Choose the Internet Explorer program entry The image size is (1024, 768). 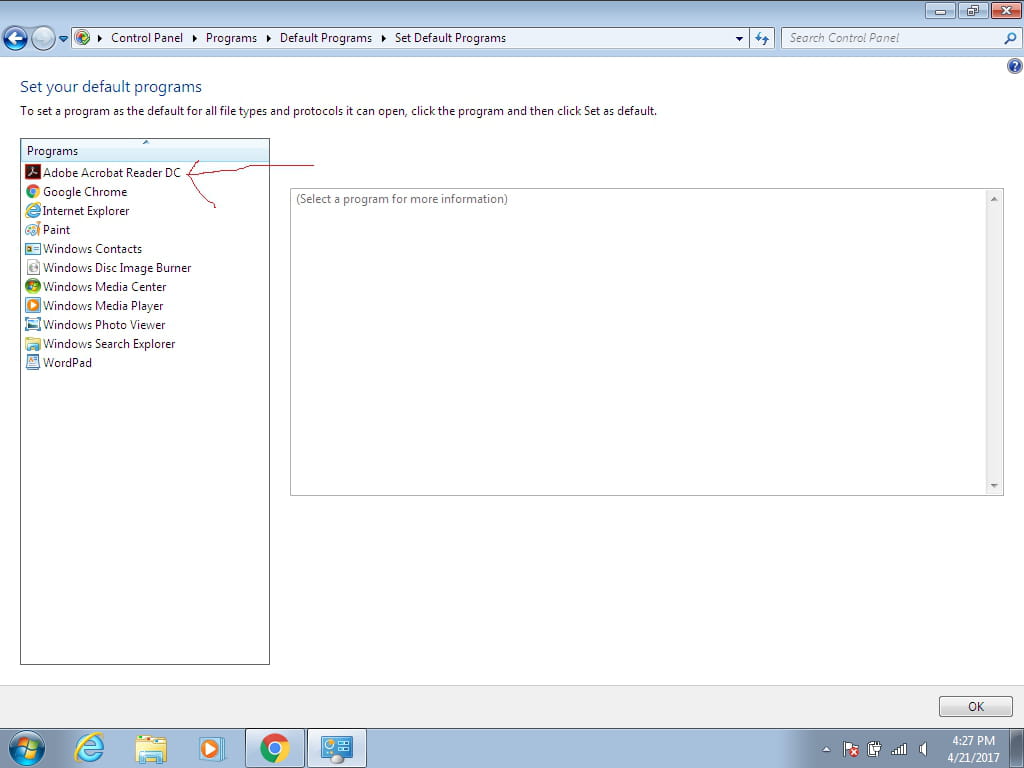[85, 211]
